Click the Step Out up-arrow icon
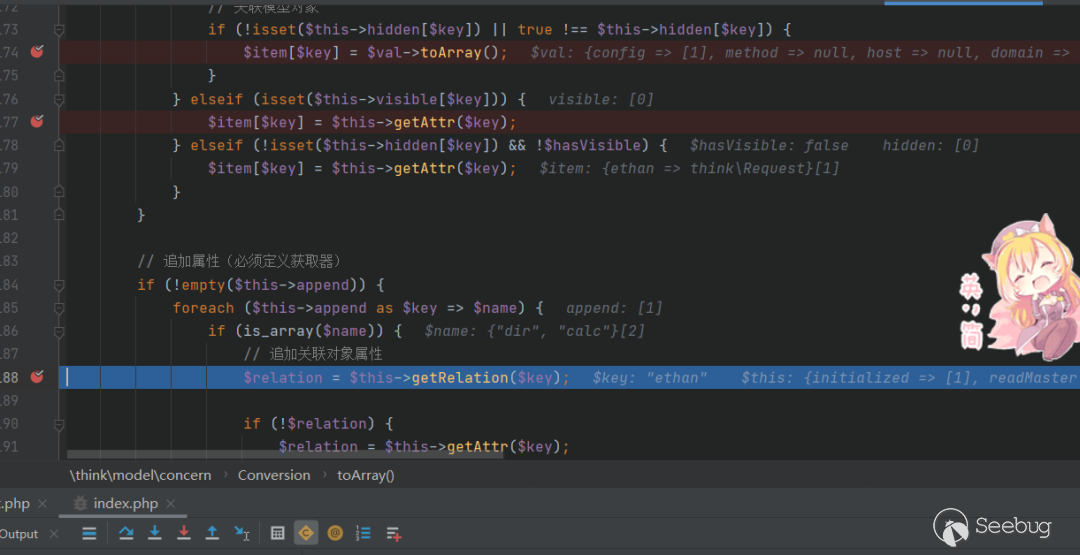1080x555 pixels. pyautogui.click(x=212, y=533)
